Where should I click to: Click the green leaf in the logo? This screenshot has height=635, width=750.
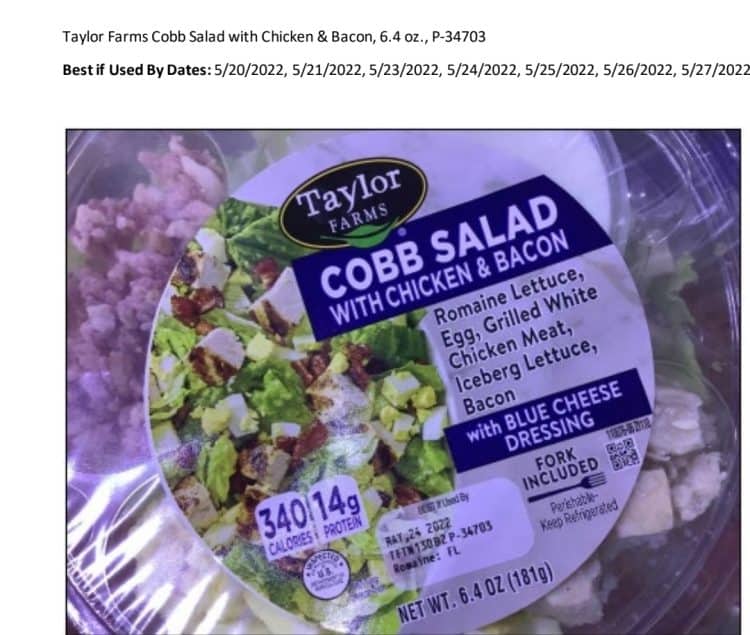pos(364,233)
